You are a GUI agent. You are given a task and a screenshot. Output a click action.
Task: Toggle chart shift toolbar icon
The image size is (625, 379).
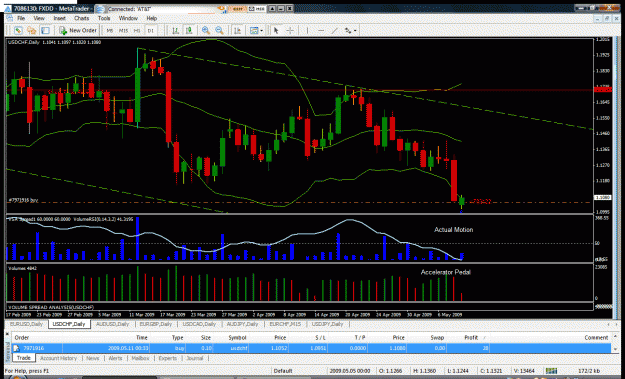(x=237, y=30)
